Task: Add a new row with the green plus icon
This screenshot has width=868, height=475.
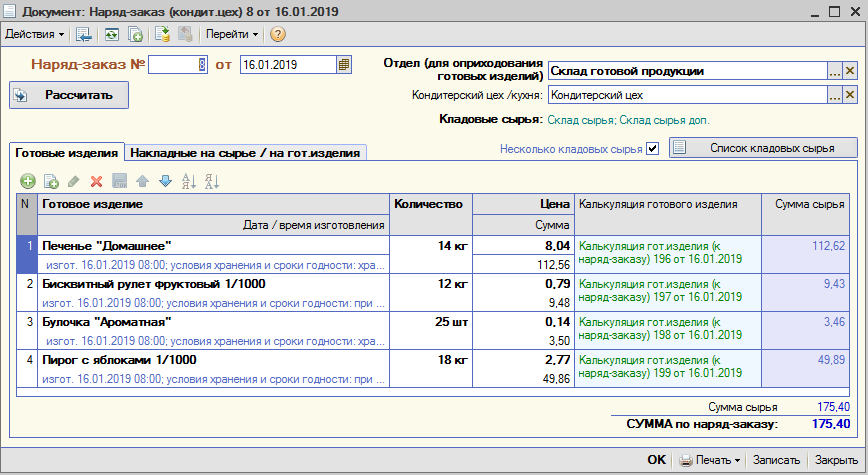Action: pos(28,181)
